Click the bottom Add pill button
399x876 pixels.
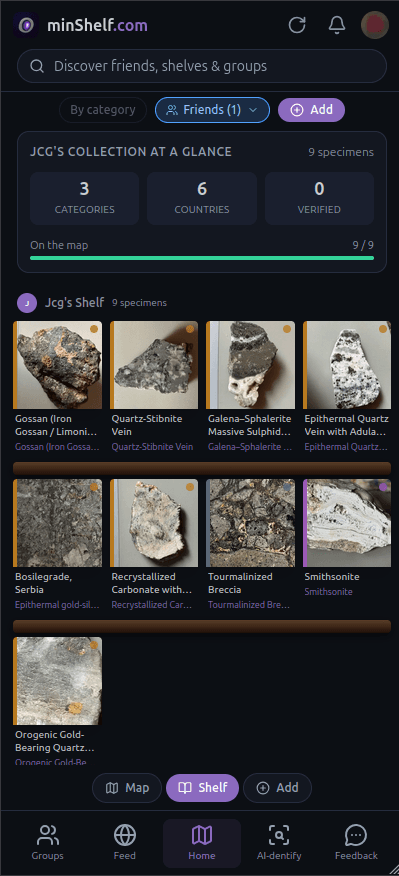[277, 788]
